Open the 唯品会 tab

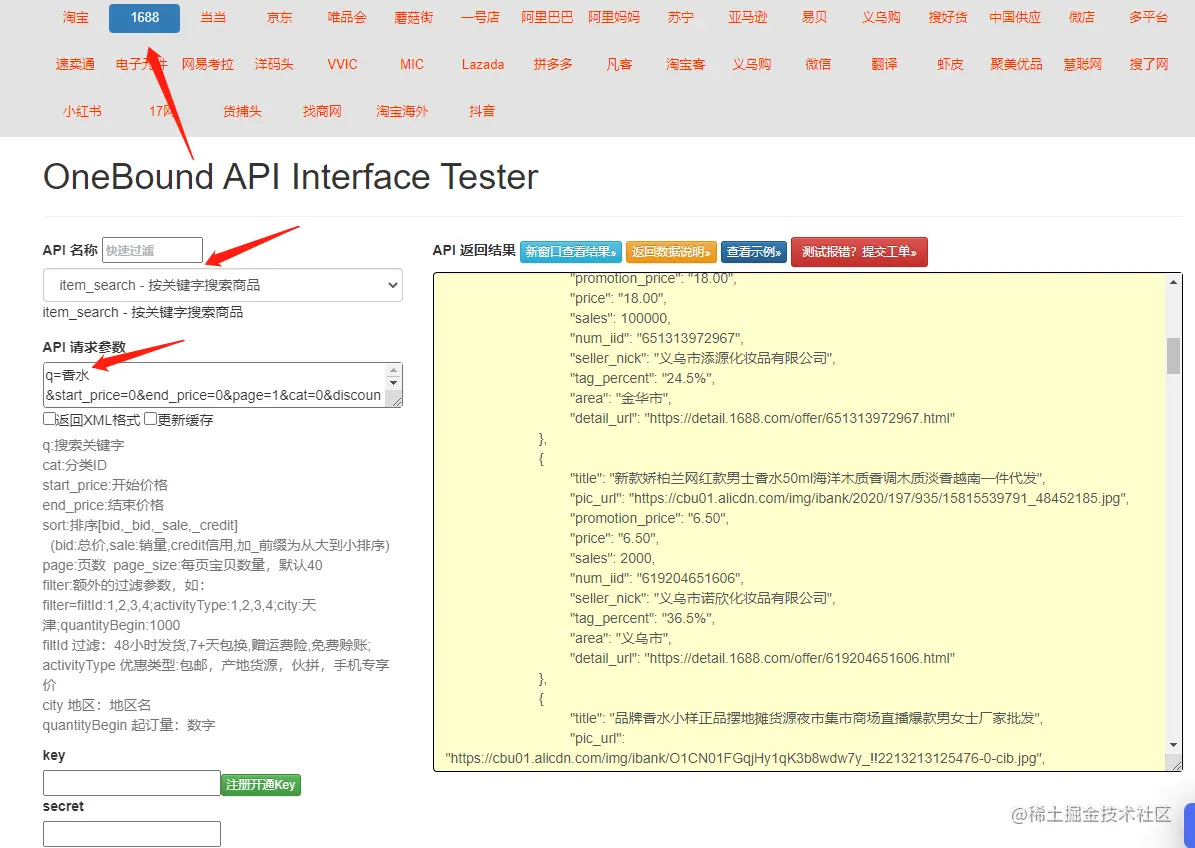pyautogui.click(x=347, y=18)
